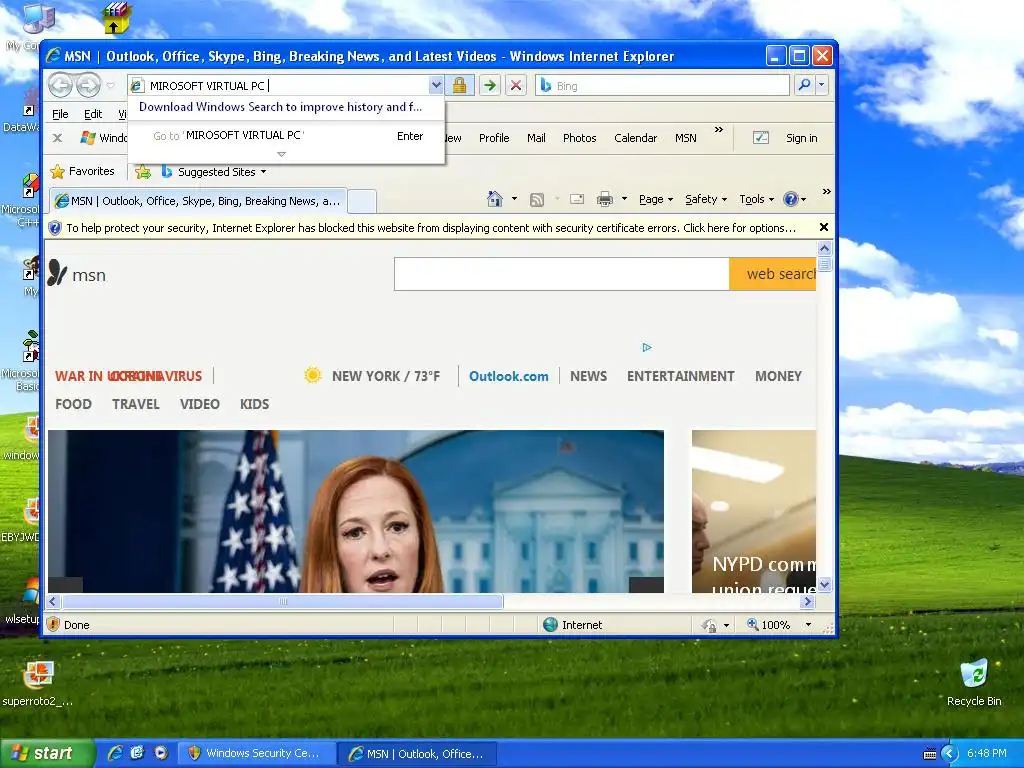Click the green Go arrow button
Image resolution: width=1024 pixels, height=768 pixels.
pyautogui.click(x=489, y=86)
